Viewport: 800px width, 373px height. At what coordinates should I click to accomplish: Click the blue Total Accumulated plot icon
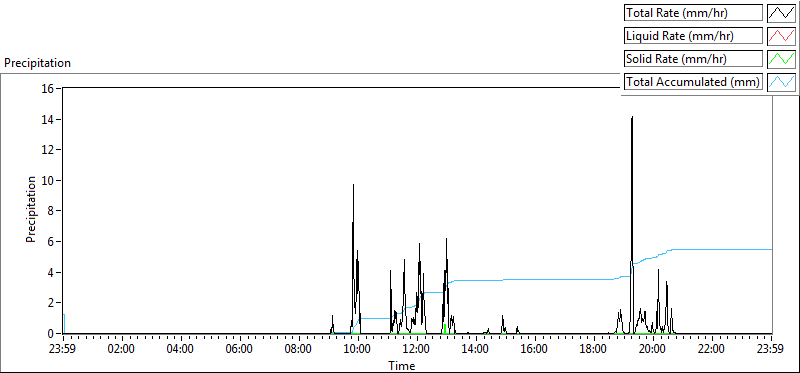[782, 81]
